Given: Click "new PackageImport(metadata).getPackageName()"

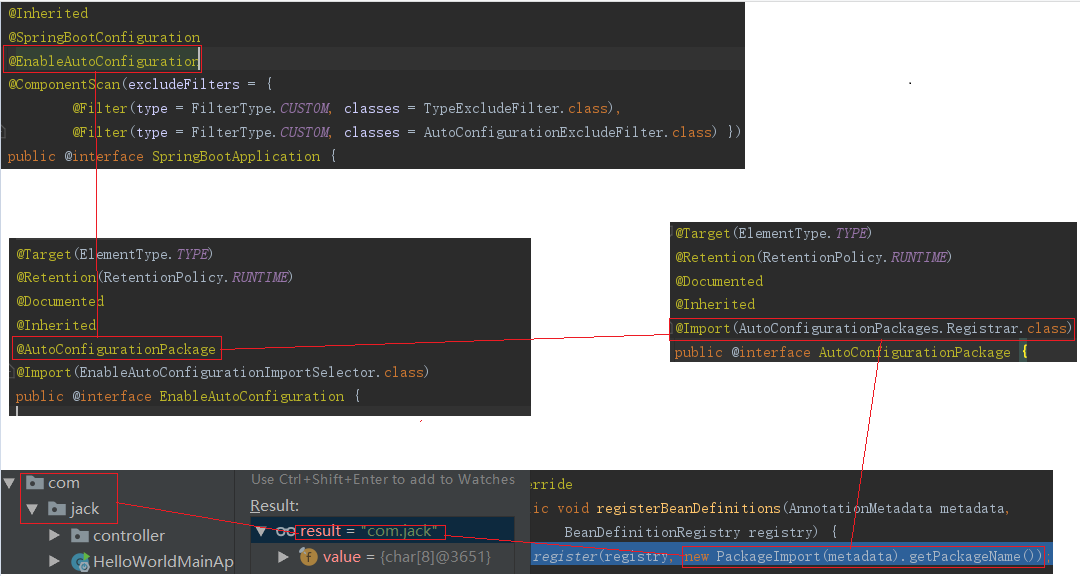Looking at the screenshot, I should 863,557.
